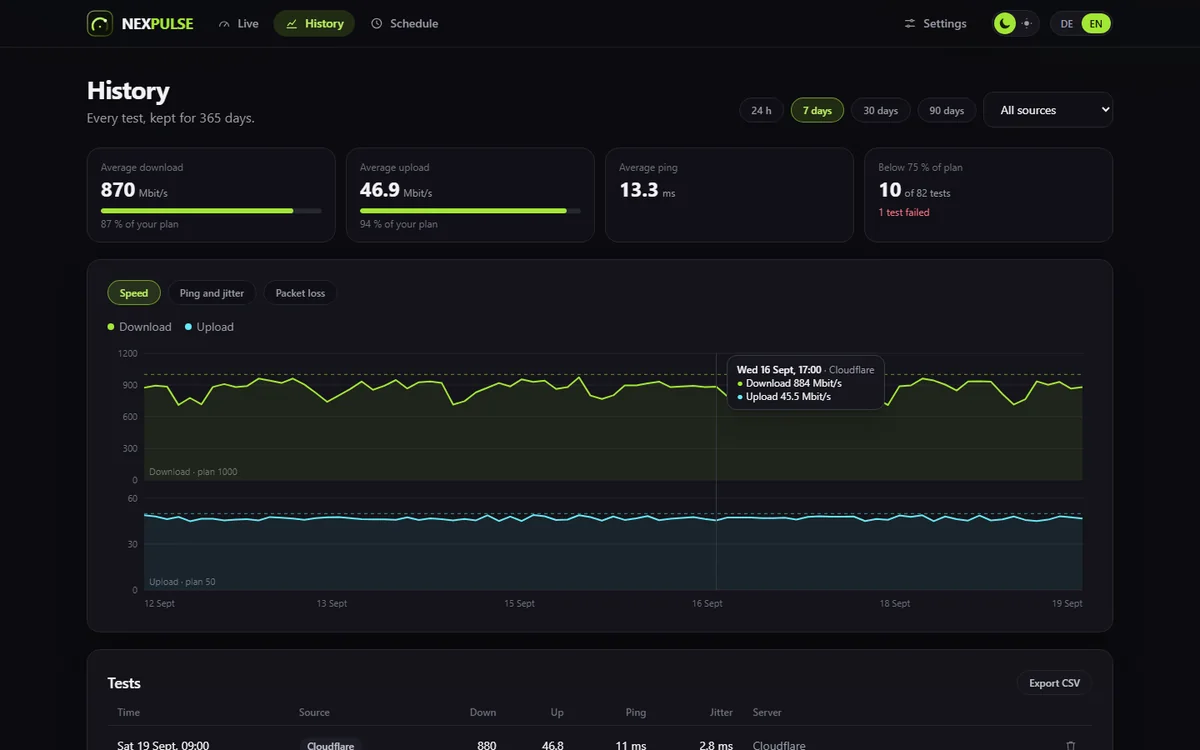Viewport: 1200px width, 750px height.
Task: Select the 30 days time range
Action: coord(881,110)
